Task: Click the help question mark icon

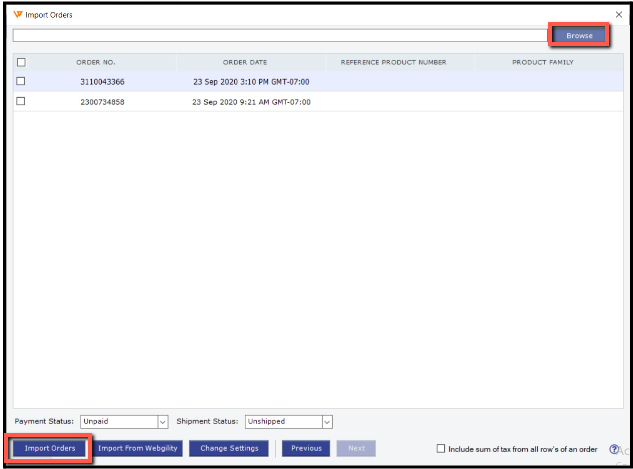Action: coord(614,449)
